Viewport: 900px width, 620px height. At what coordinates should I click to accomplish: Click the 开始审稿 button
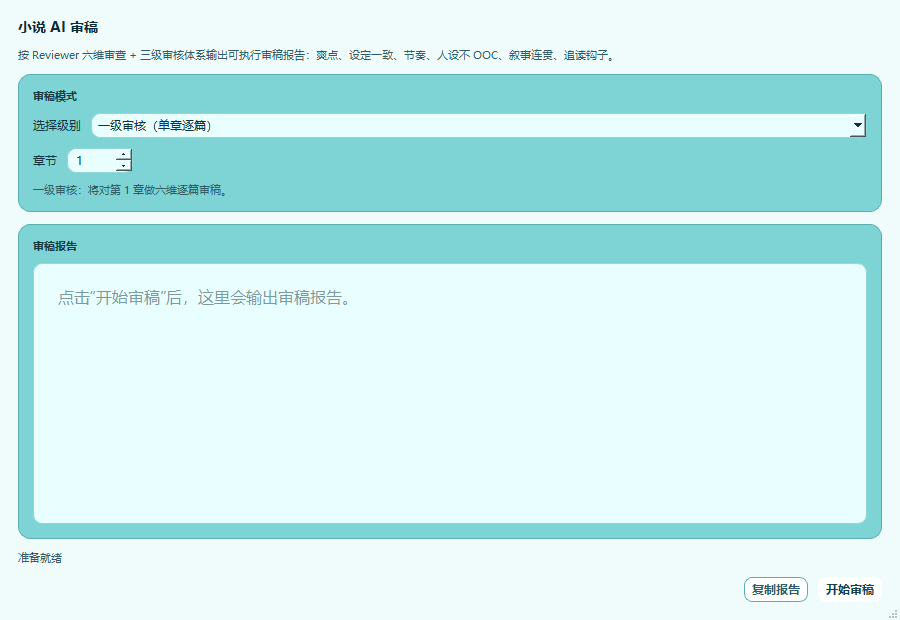(x=849, y=590)
